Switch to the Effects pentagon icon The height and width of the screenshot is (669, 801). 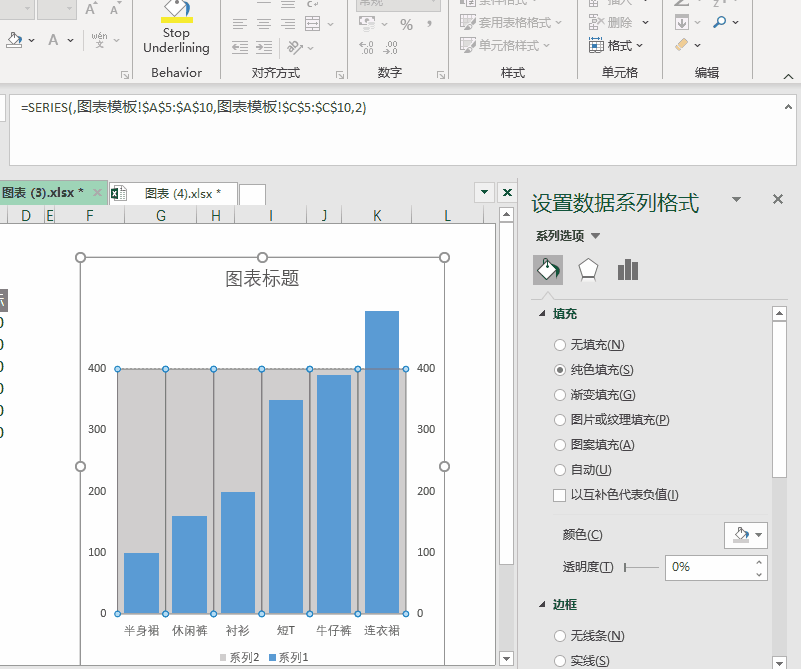coord(588,270)
